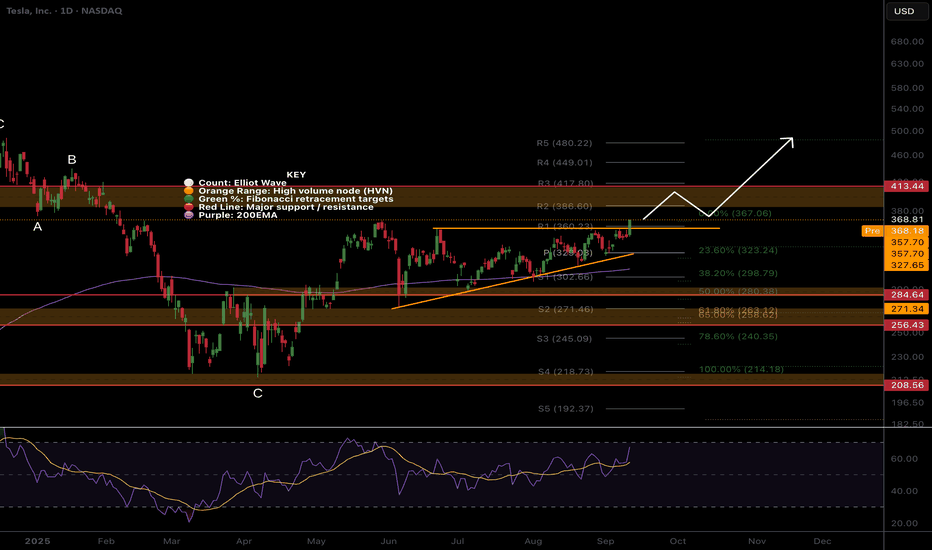
Task: Select the Elliott wave label A
Action: click(x=37, y=227)
